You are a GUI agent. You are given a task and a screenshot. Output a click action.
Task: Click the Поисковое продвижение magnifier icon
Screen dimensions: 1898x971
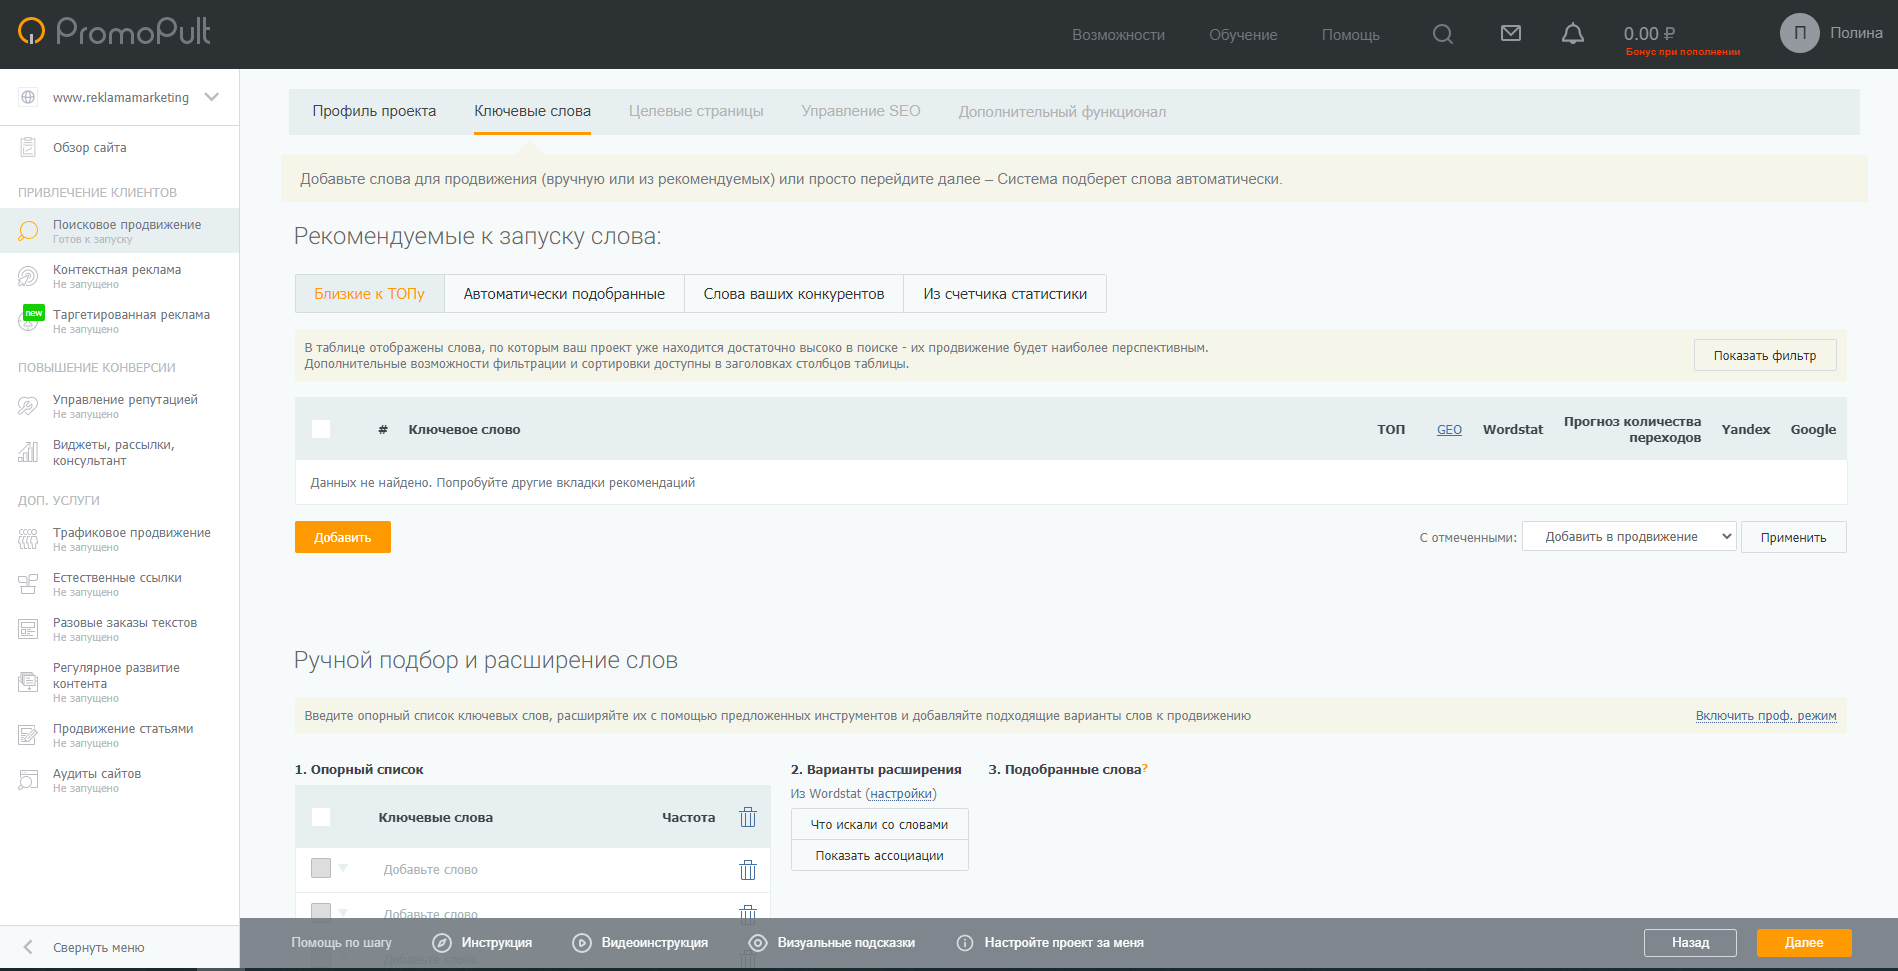pyautogui.click(x=28, y=231)
